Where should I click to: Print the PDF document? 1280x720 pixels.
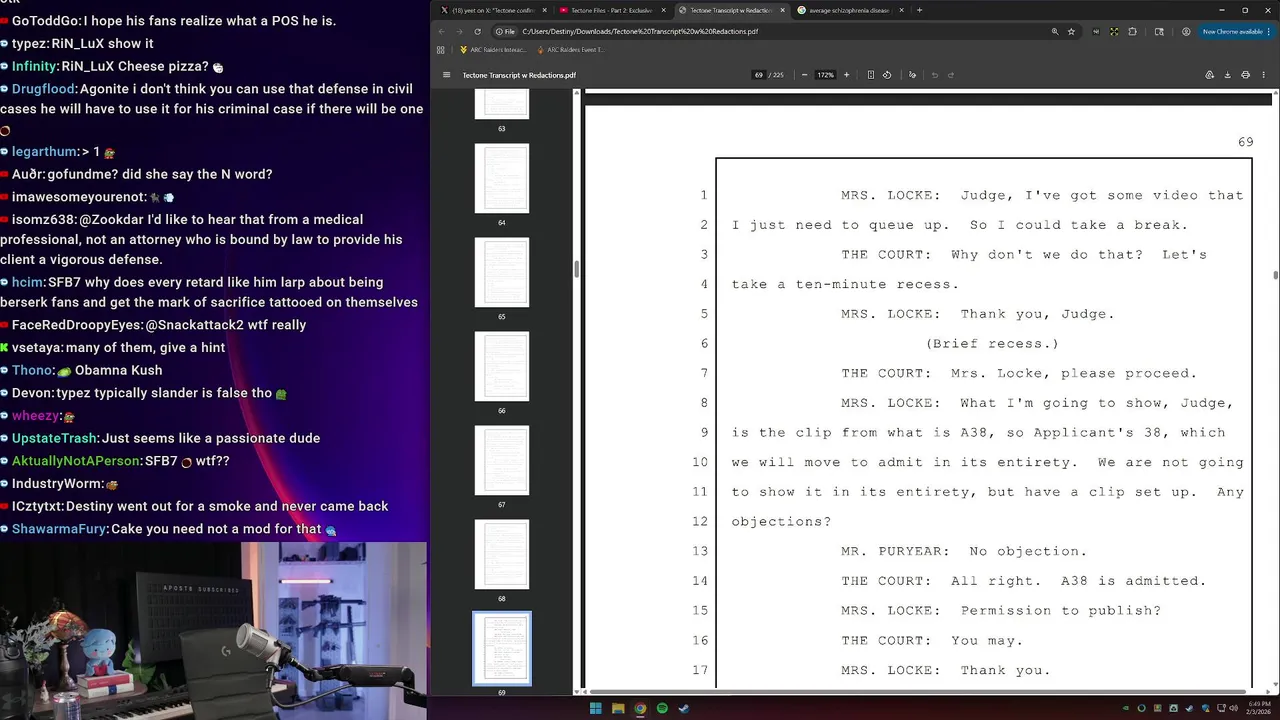(x=1245, y=75)
